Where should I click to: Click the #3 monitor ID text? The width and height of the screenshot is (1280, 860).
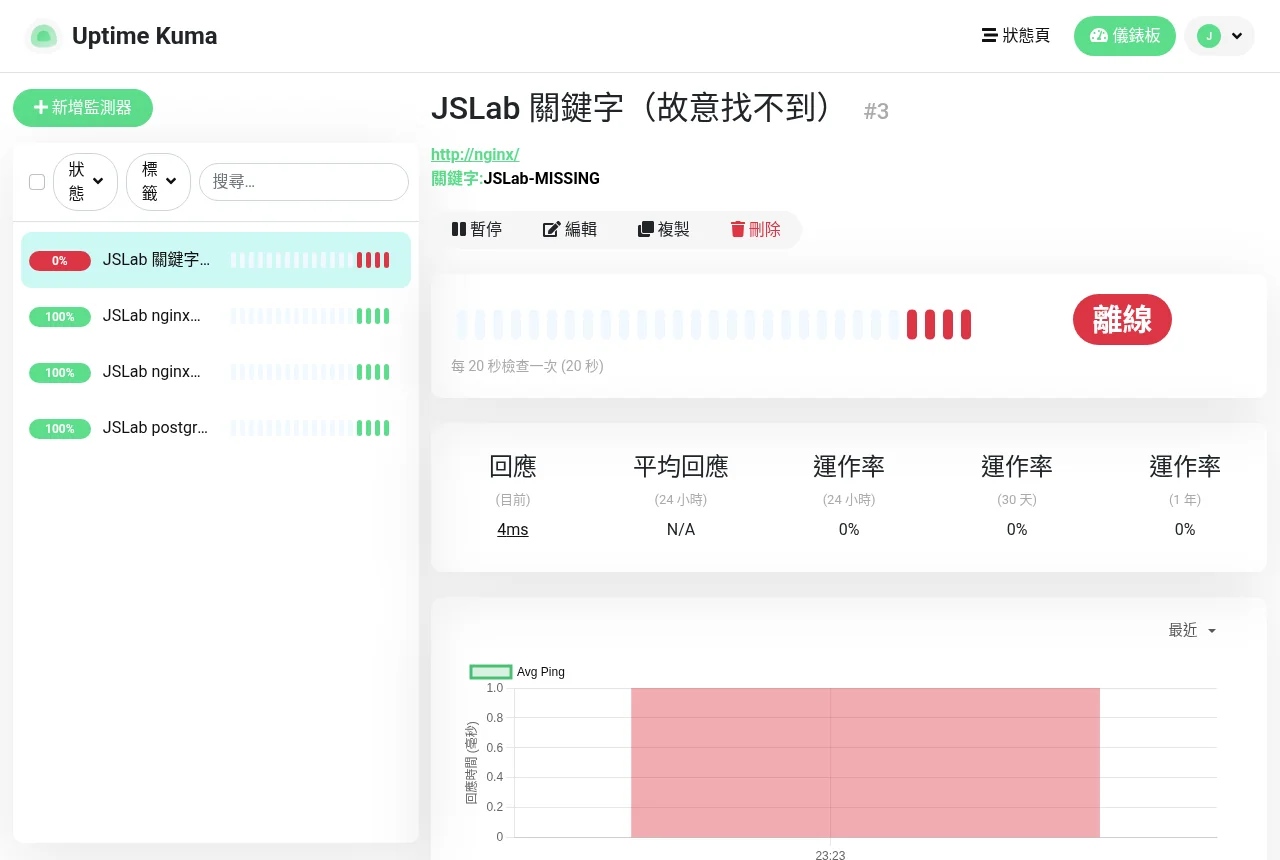tap(876, 111)
